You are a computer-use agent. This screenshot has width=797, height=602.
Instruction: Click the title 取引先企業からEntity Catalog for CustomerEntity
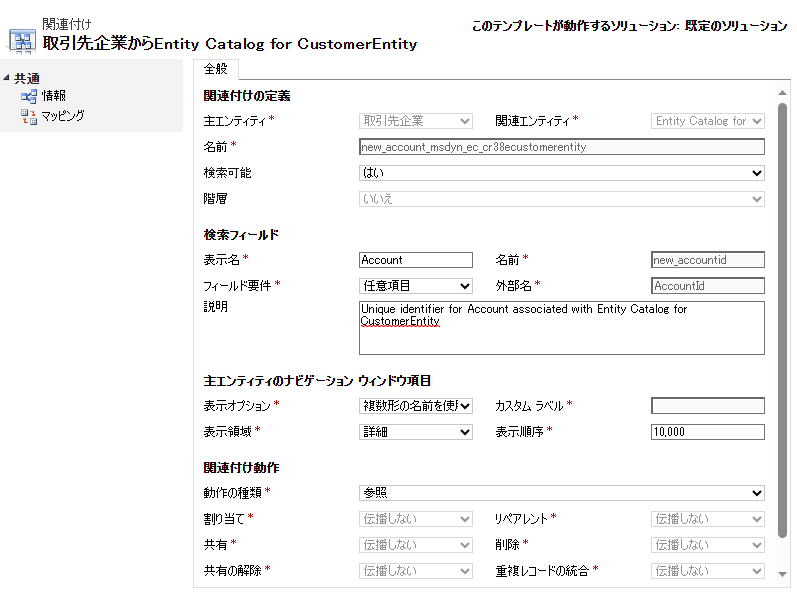[230, 43]
